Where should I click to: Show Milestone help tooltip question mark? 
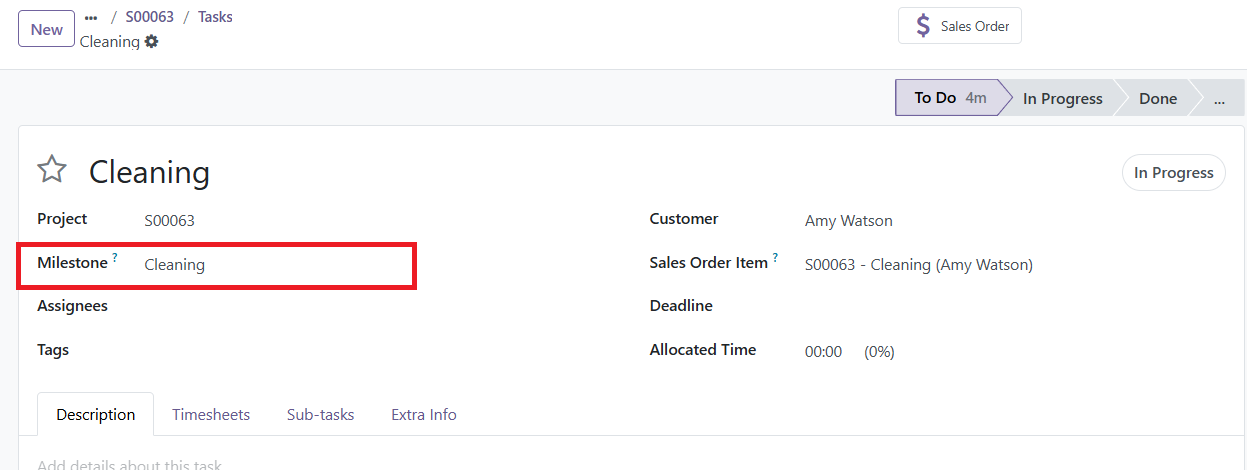pyautogui.click(x=115, y=258)
